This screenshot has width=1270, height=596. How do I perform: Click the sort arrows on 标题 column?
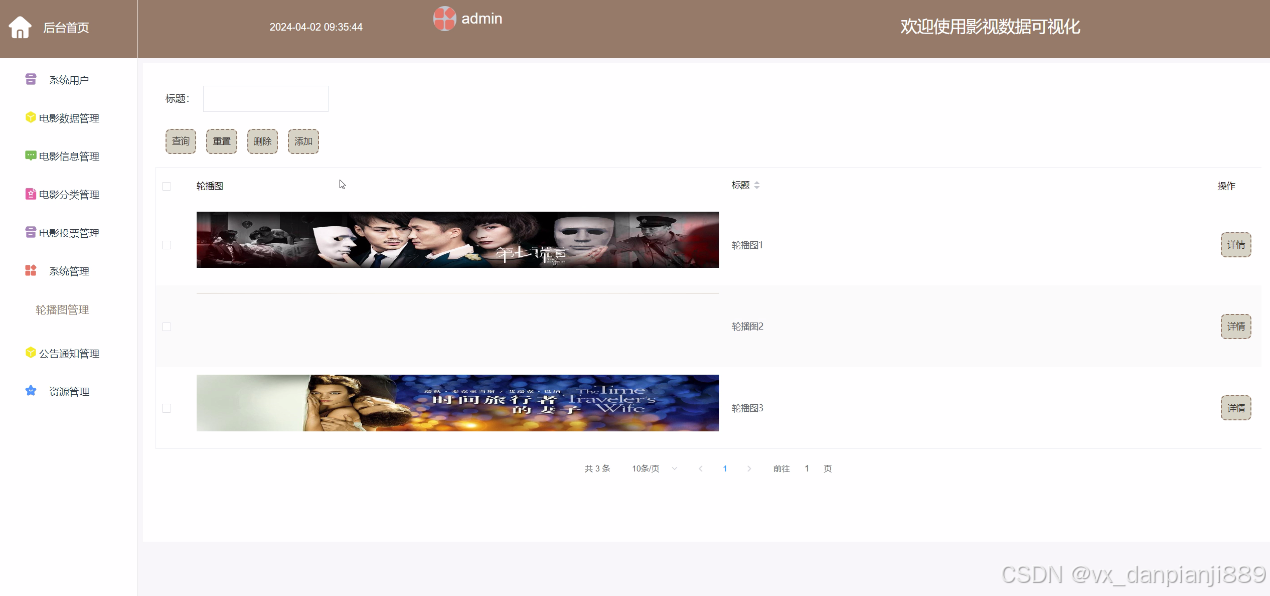[x=757, y=185]
